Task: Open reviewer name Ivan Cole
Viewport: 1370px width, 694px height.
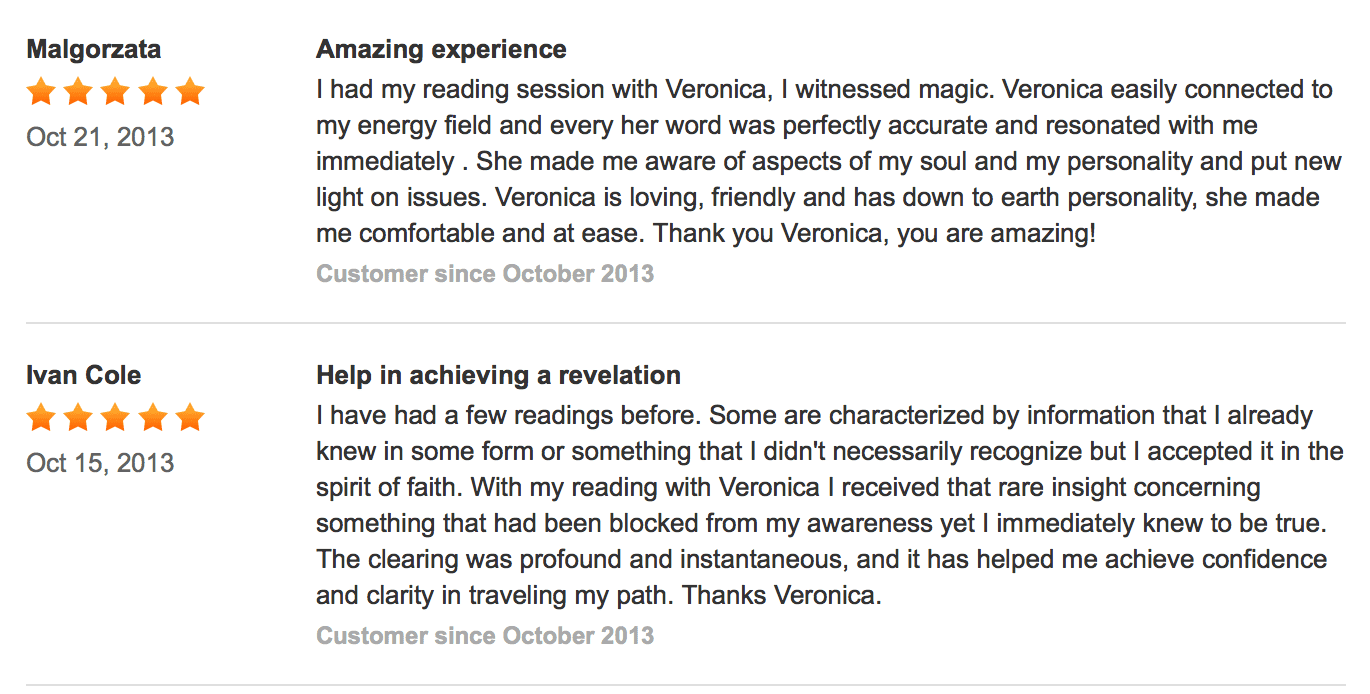Action: pos(84,376)
